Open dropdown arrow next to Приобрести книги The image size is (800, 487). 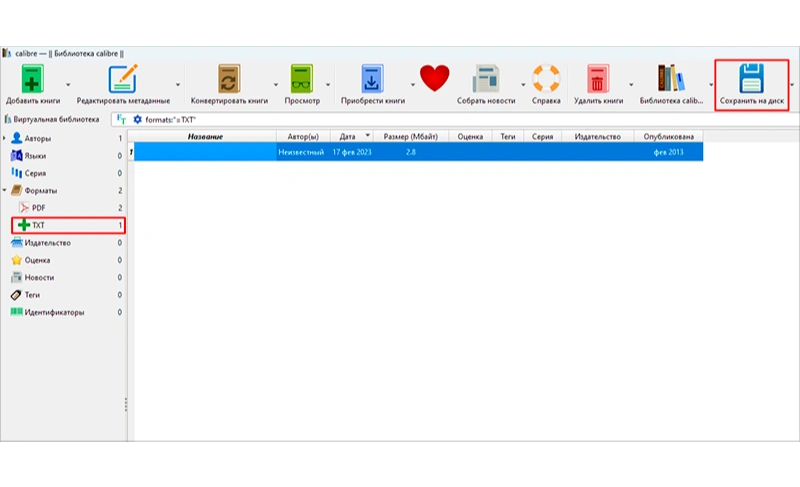(x=412, y=85)
